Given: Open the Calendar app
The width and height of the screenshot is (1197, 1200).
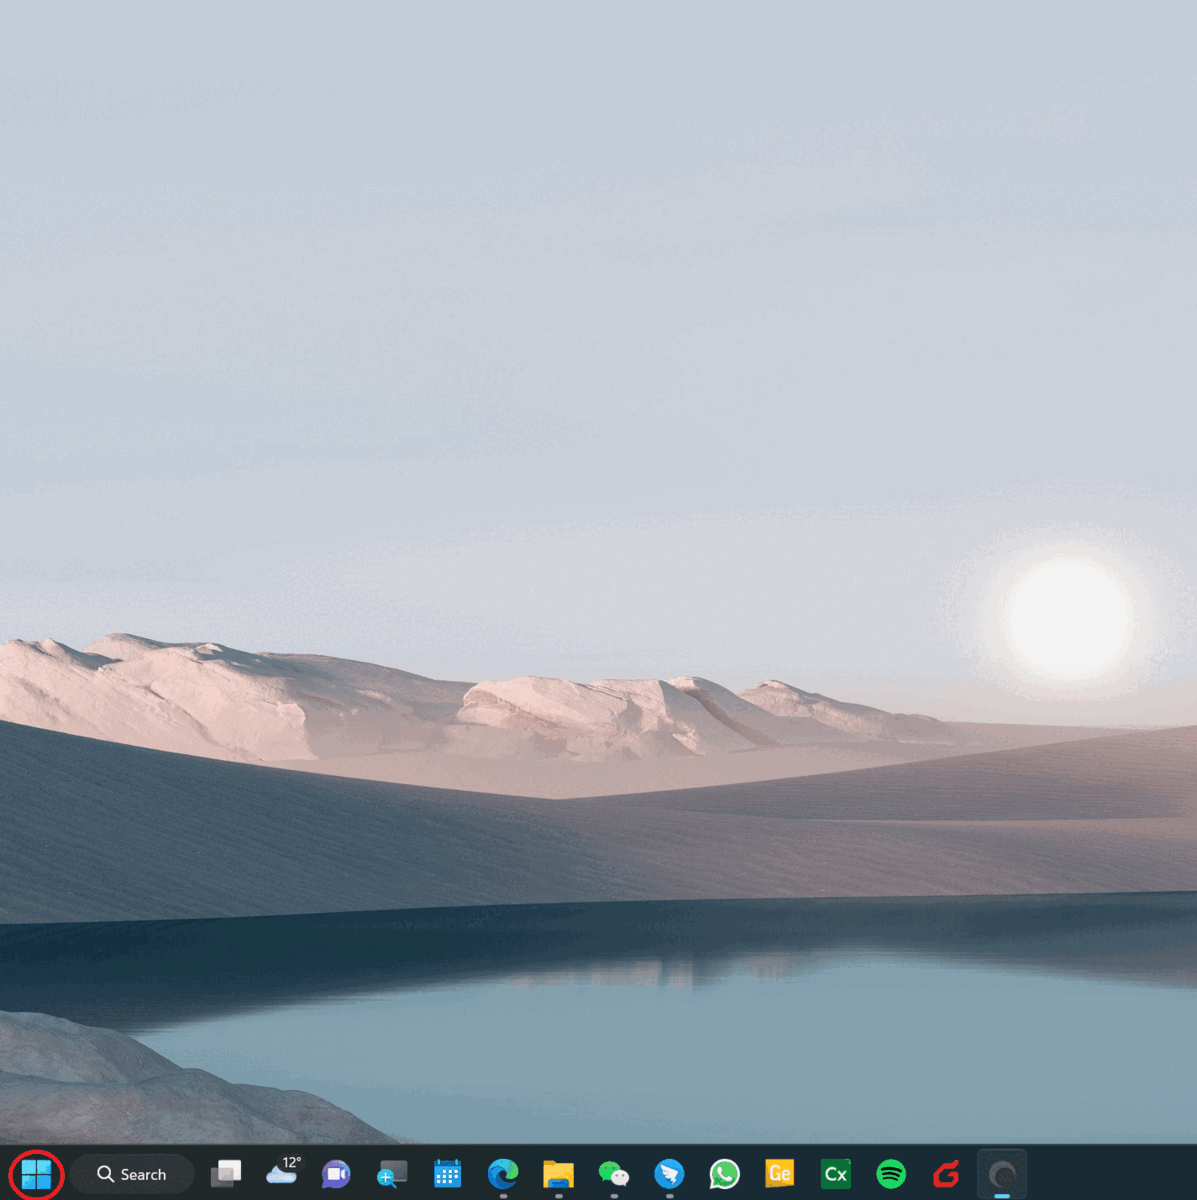Looking at the screenshot, I should 446,1174.
